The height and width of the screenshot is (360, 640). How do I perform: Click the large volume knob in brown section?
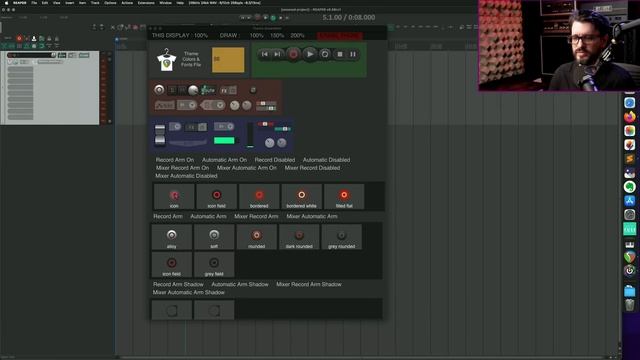(193, 90)
